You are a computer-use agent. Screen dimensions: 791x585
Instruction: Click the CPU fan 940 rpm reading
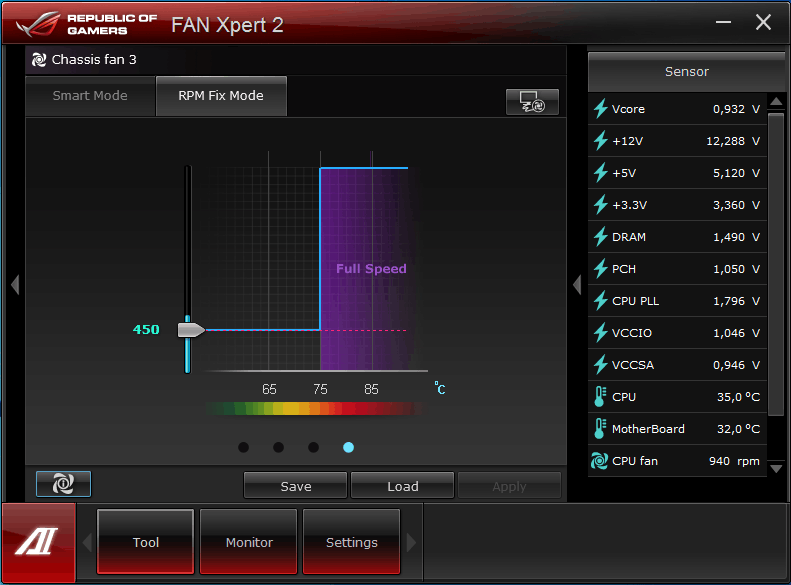[x=734, y=461]
